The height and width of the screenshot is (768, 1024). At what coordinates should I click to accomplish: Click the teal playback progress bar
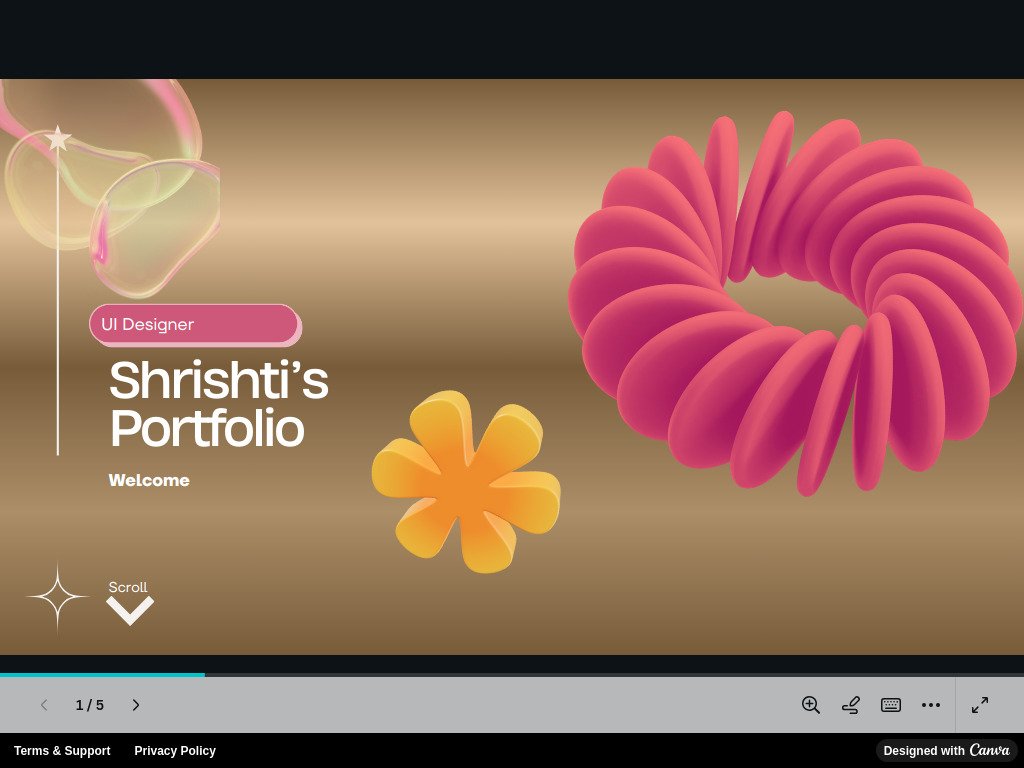click(x=100, y=675)
